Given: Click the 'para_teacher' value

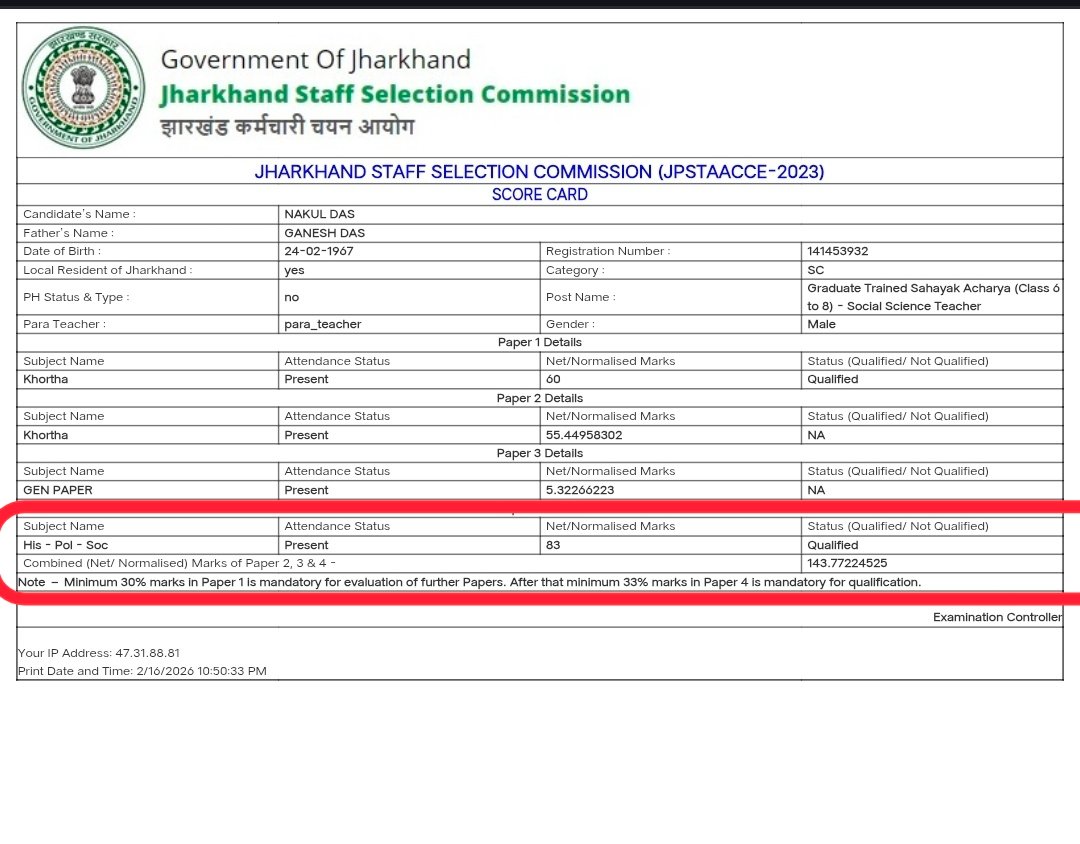Looking at the screenshot, I should (322, 325).
